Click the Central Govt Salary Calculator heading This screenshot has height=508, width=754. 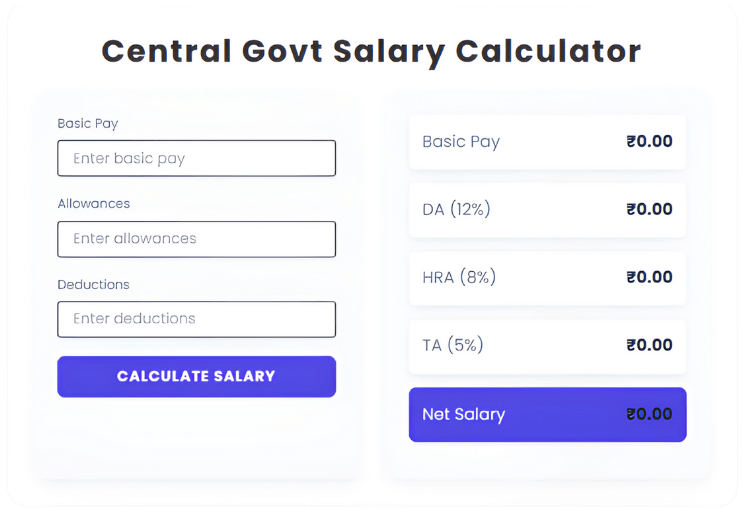coord(371,50)
